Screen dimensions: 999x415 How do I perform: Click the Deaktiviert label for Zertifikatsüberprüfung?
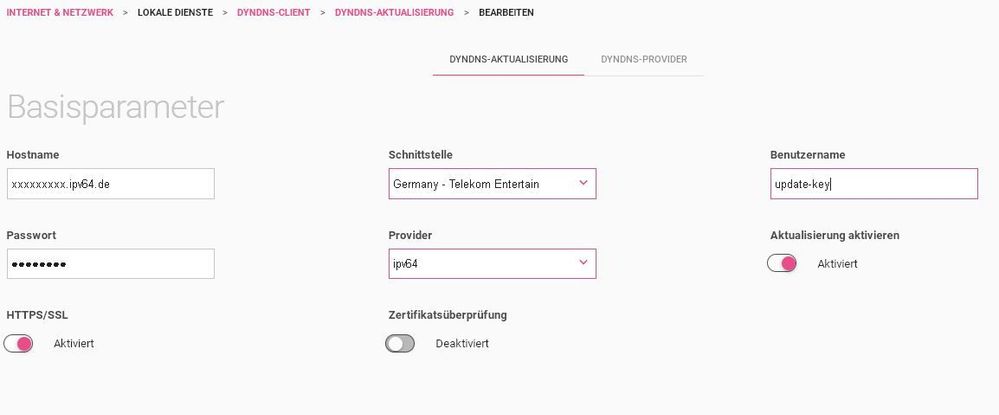pos(462,344)
